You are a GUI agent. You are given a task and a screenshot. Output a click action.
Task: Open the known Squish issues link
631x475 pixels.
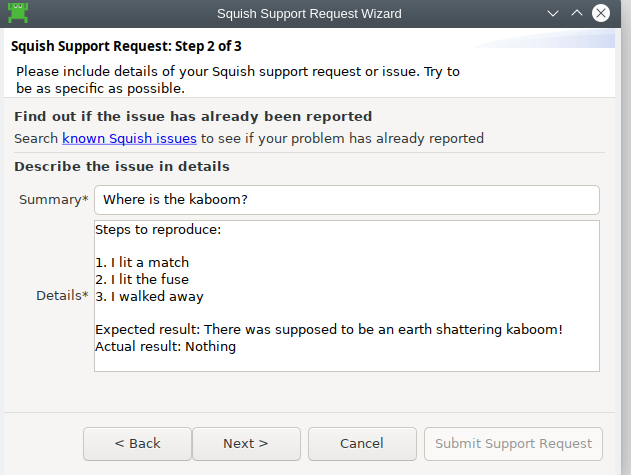[129, 138]
